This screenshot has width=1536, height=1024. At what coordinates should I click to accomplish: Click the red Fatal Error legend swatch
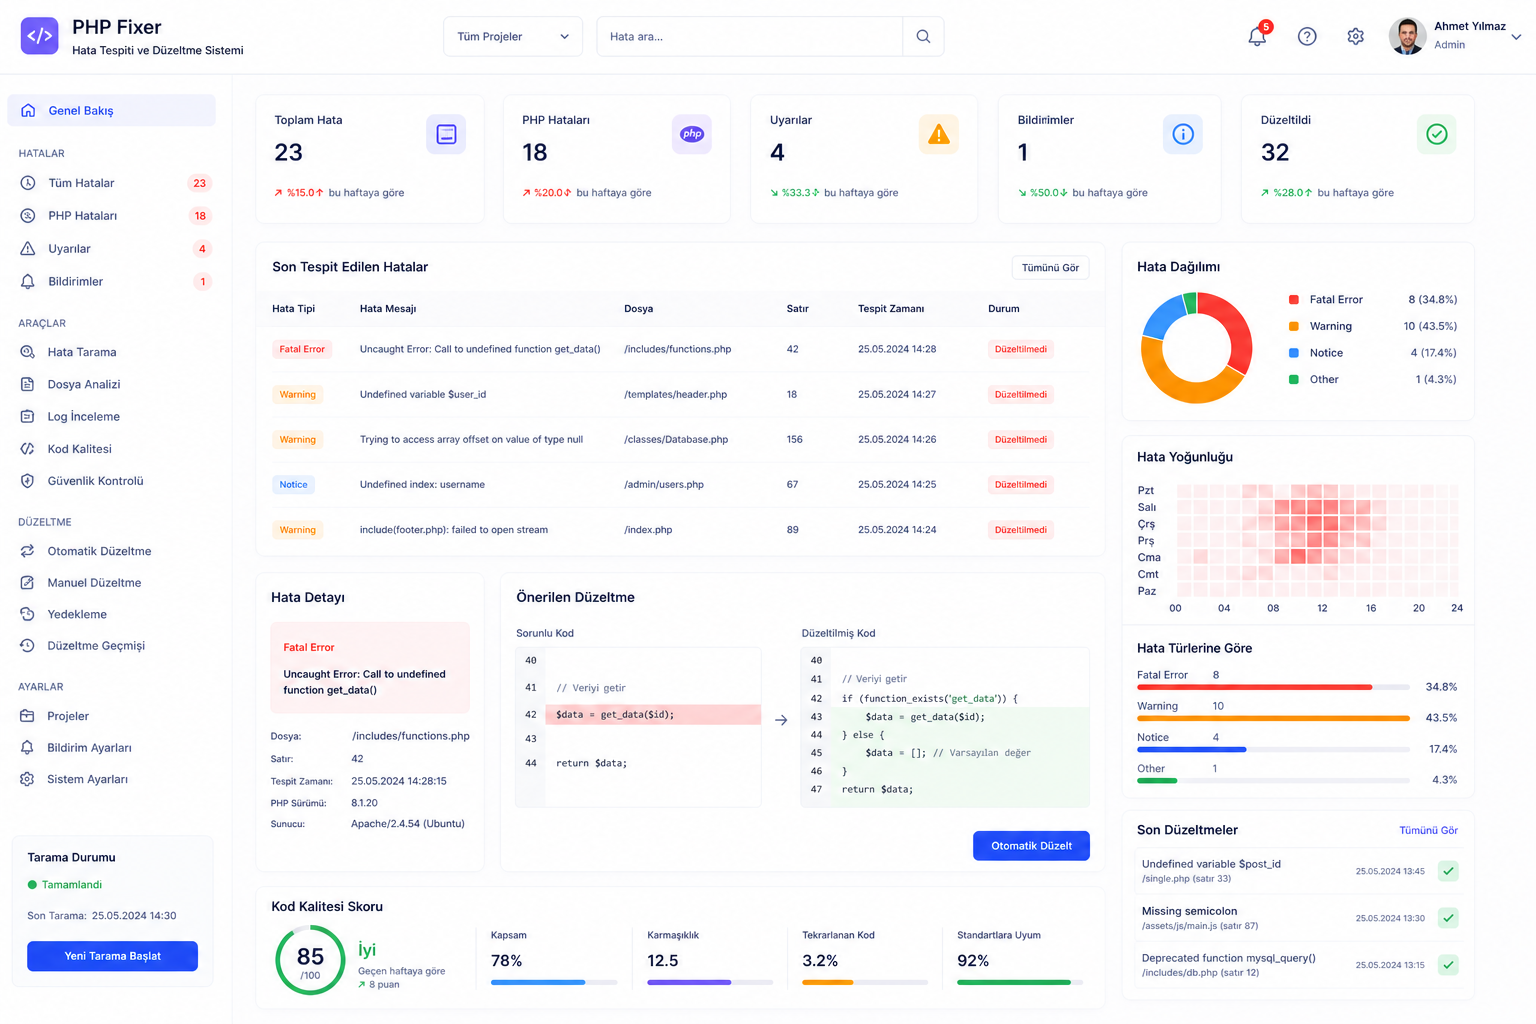[x=1294, y=300]
